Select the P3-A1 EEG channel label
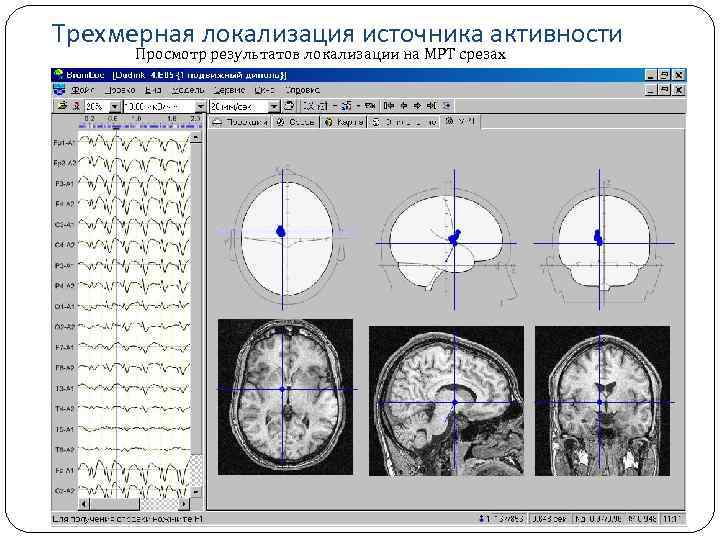This screenshot has height=540, width=720. click(64, 265)
